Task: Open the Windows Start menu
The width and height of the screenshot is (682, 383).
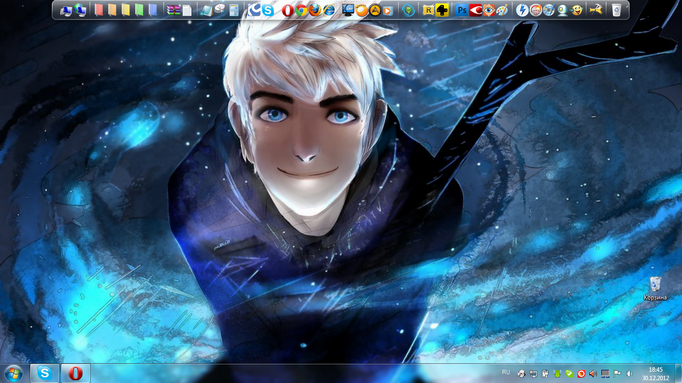Action: (x=13, y=373)
